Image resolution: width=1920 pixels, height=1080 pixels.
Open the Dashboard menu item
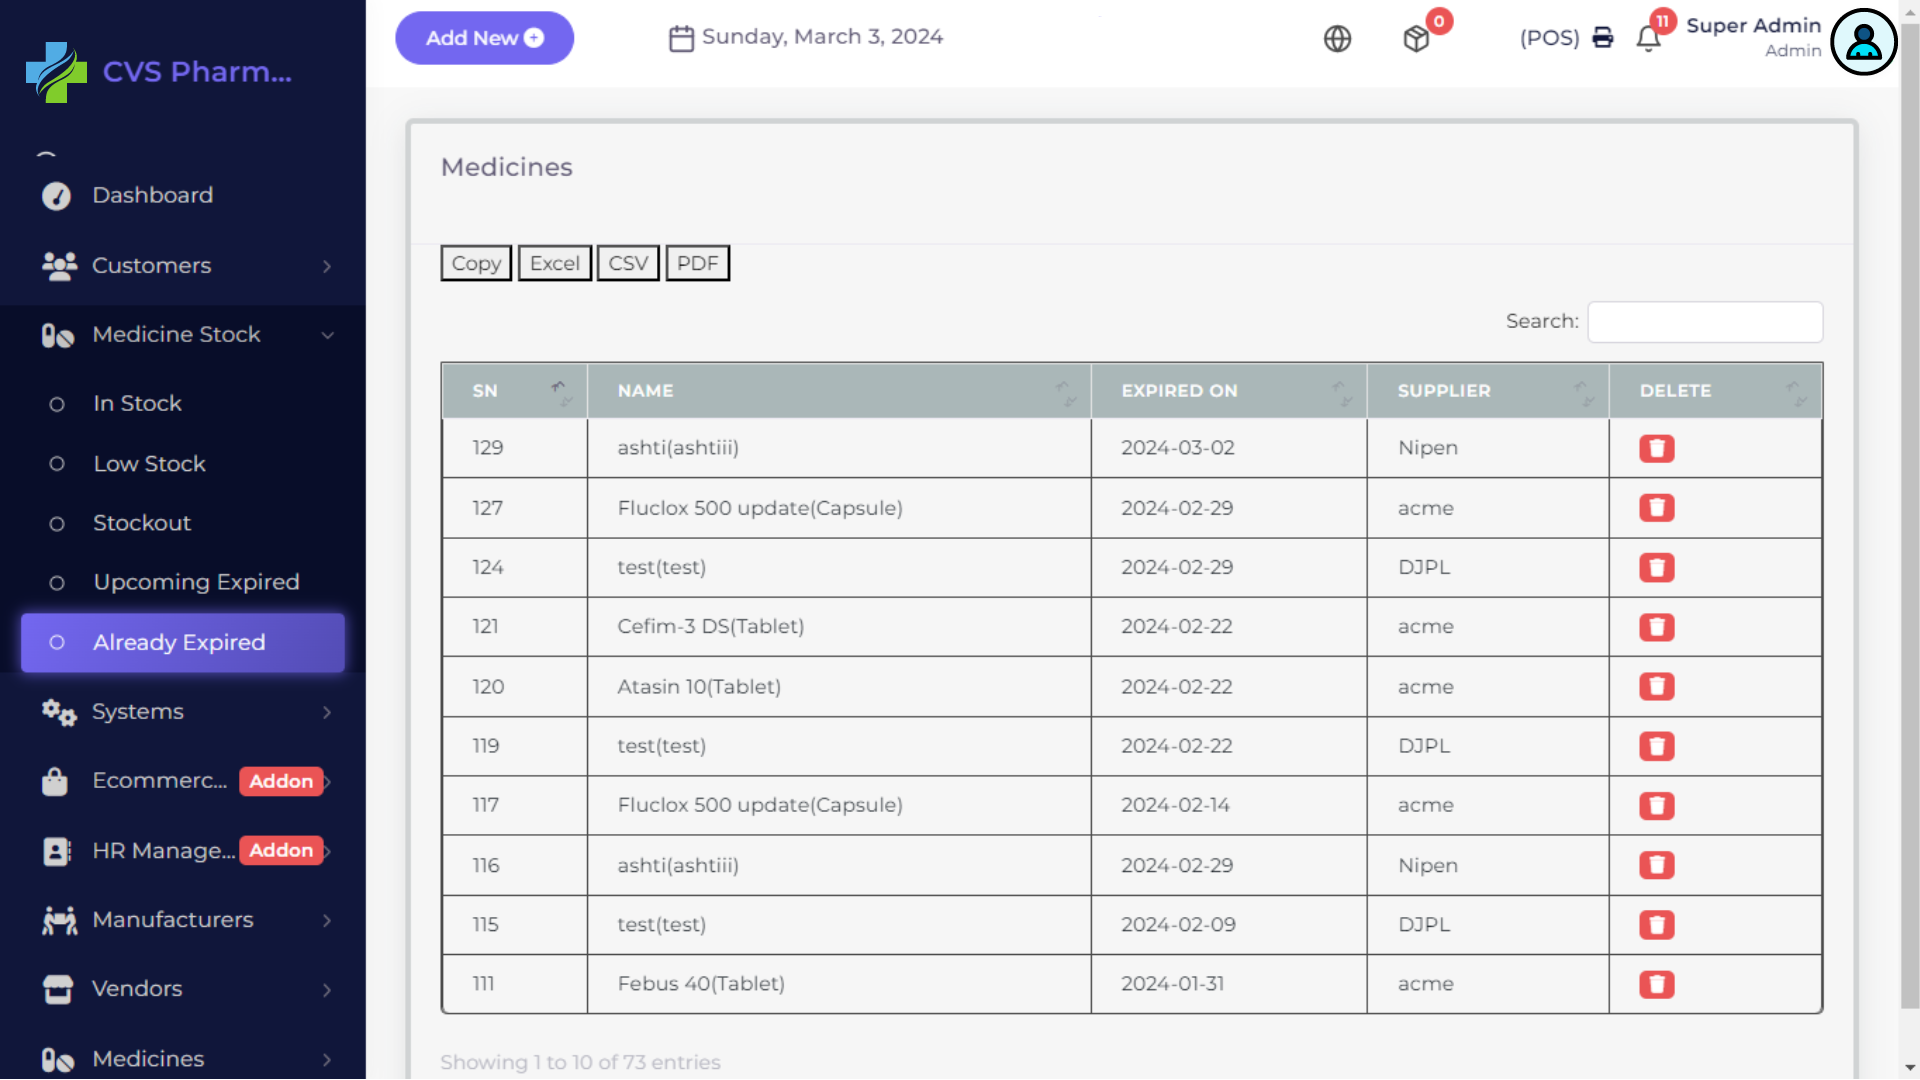[152, 195]
